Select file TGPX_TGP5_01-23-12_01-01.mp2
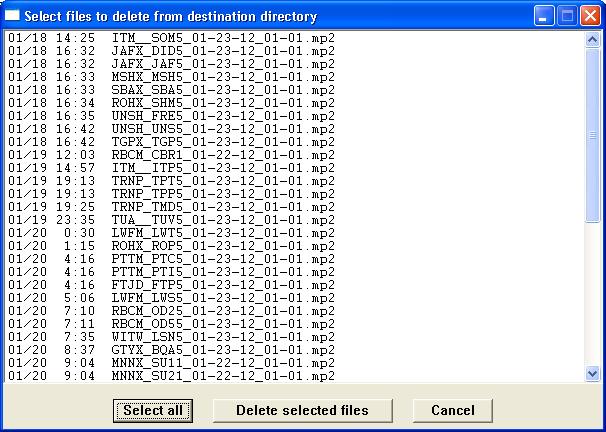 pyautogui.click(x=296, y=142)
